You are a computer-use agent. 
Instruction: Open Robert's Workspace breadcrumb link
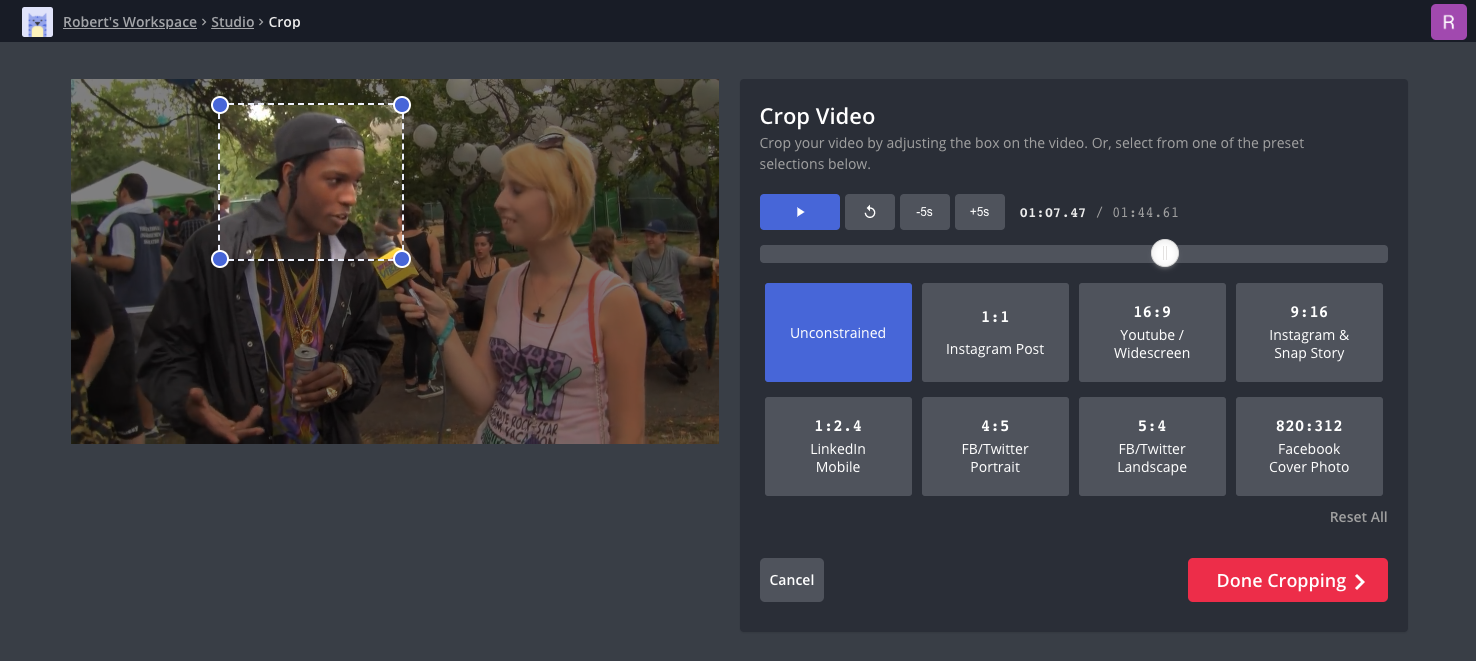(130, 22)
